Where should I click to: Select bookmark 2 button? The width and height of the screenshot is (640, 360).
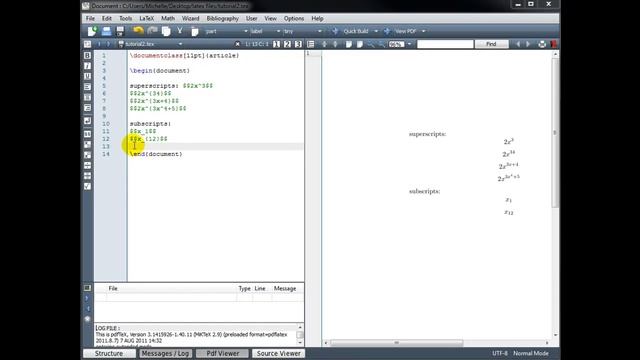tap(287, 44)
